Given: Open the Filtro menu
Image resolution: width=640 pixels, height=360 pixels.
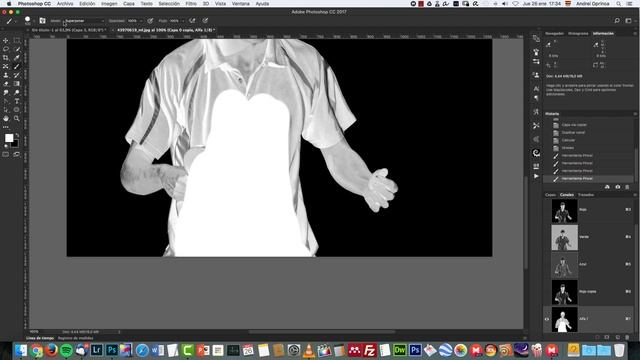Looking at the screenshot, I should pos(191,4).
